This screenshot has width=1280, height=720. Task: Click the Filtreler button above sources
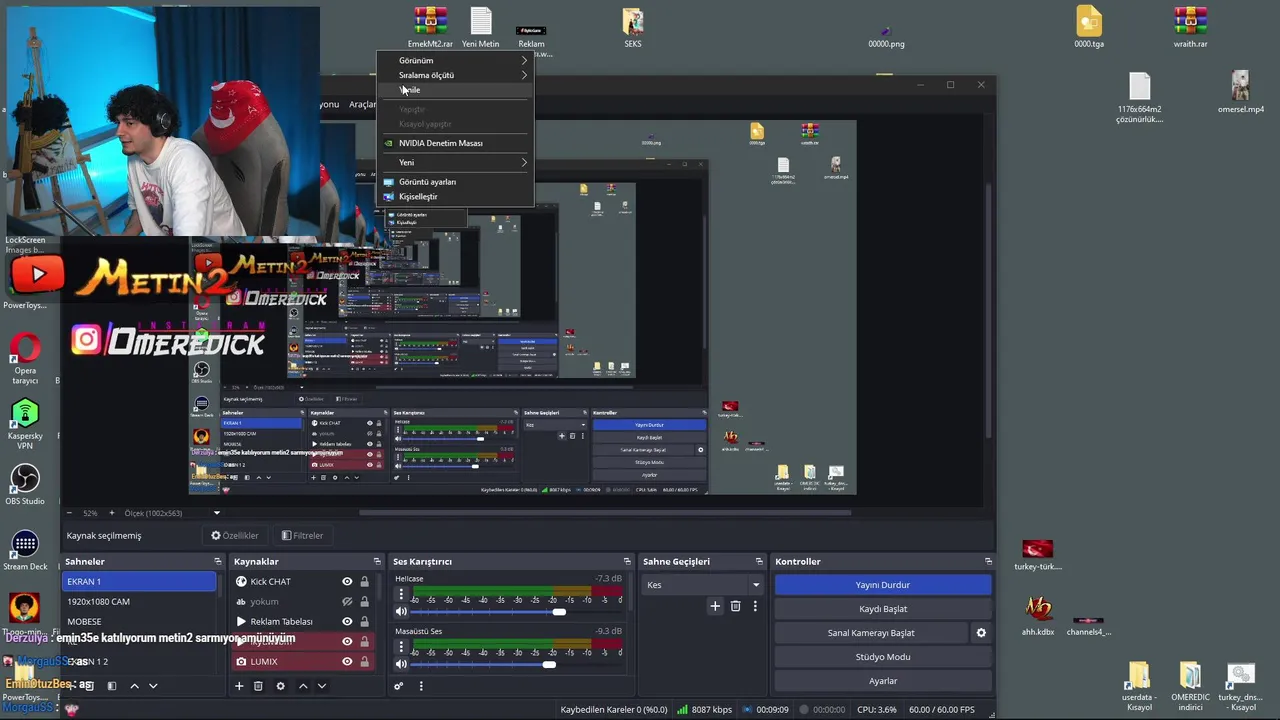click(x=302, y=536)
